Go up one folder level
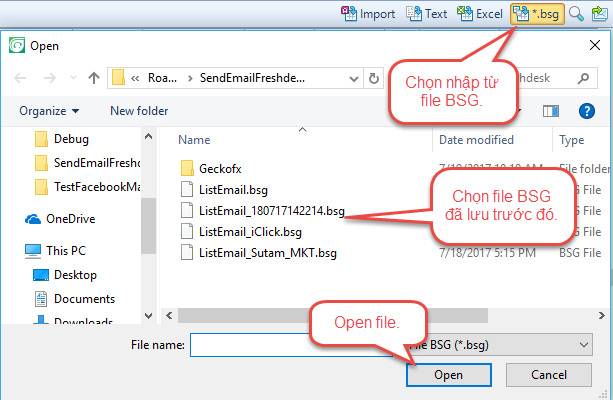The width and height of the screenshot is (613, 400). [x=94, y=78]
